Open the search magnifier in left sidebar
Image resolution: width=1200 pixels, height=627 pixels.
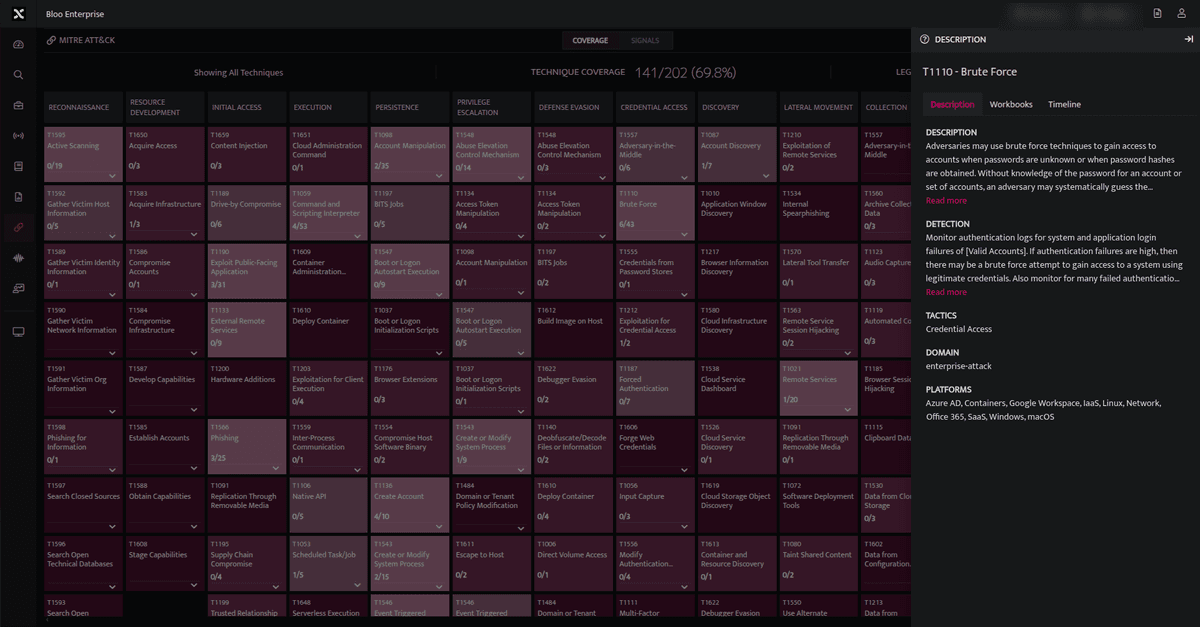point(18,75)
